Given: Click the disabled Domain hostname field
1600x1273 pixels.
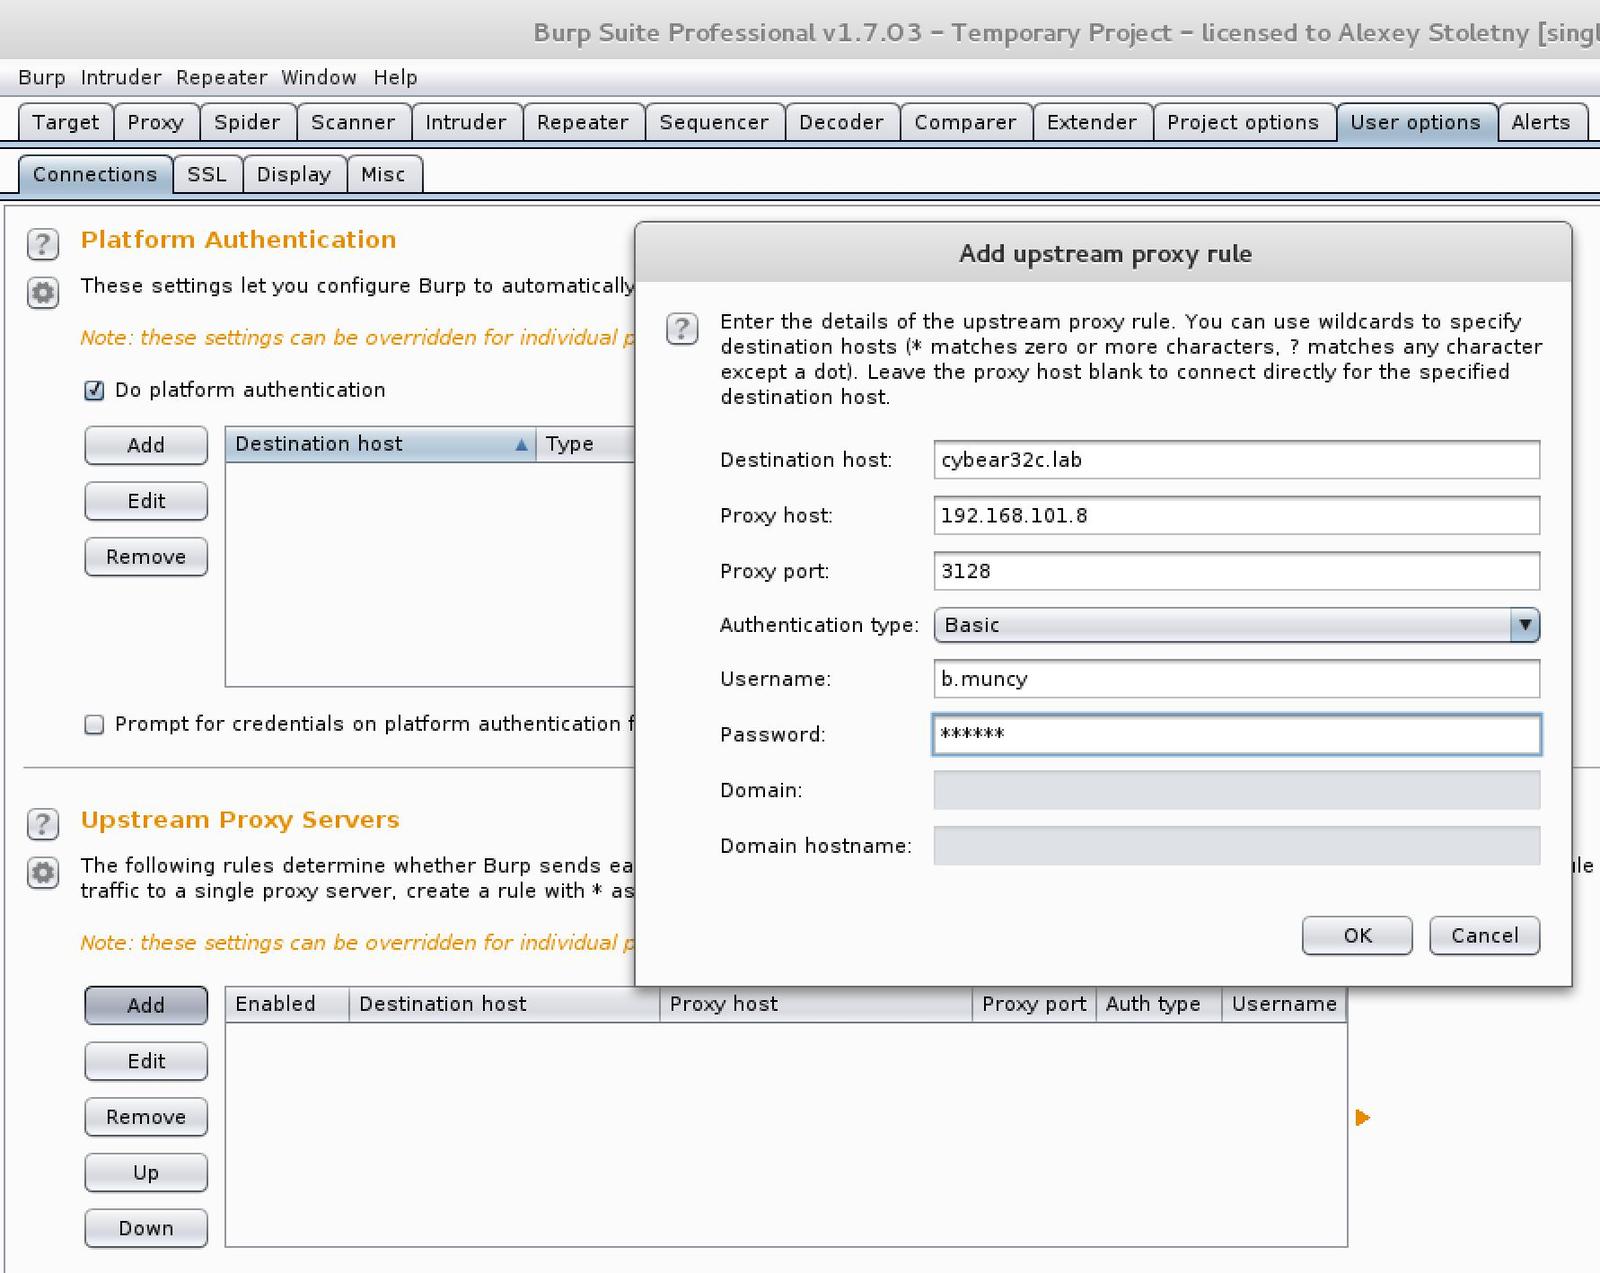Looking at the screenshot, I should [1236, 846].
